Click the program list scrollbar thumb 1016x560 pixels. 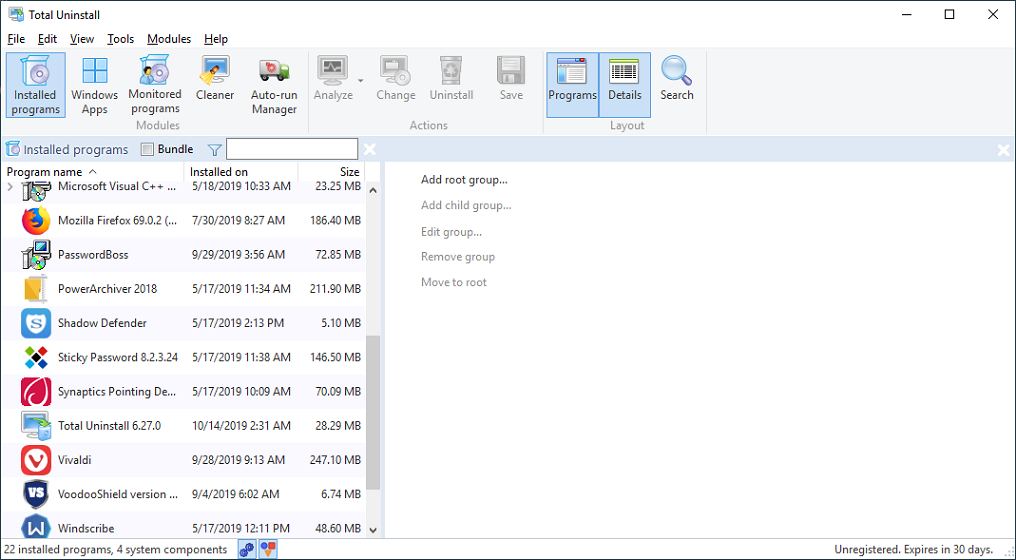[x=373, y=413]
